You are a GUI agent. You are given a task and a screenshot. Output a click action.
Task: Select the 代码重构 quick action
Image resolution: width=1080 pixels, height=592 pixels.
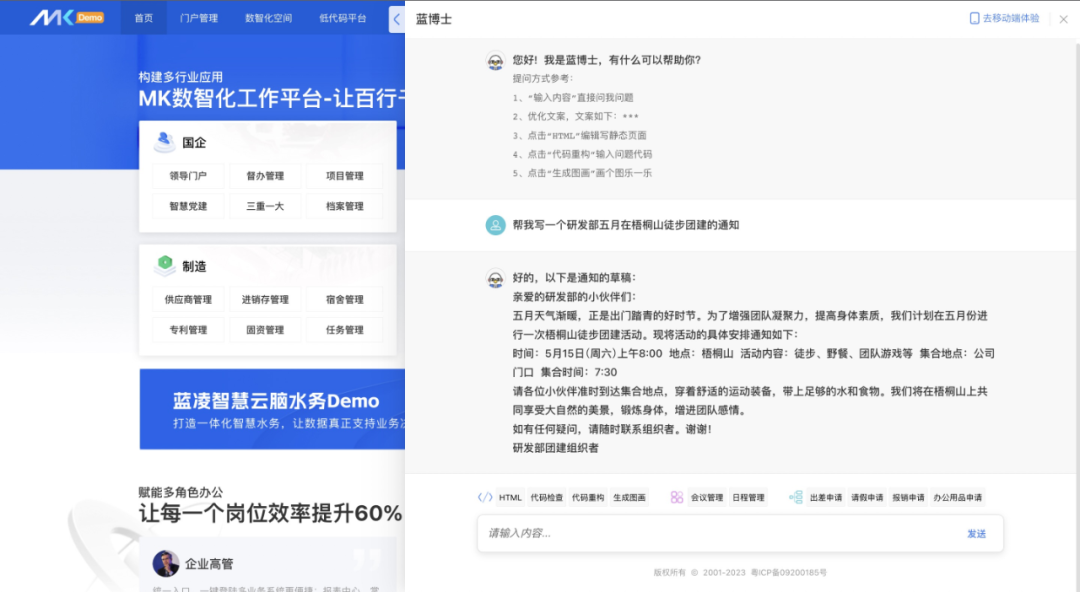click(588, 497)
